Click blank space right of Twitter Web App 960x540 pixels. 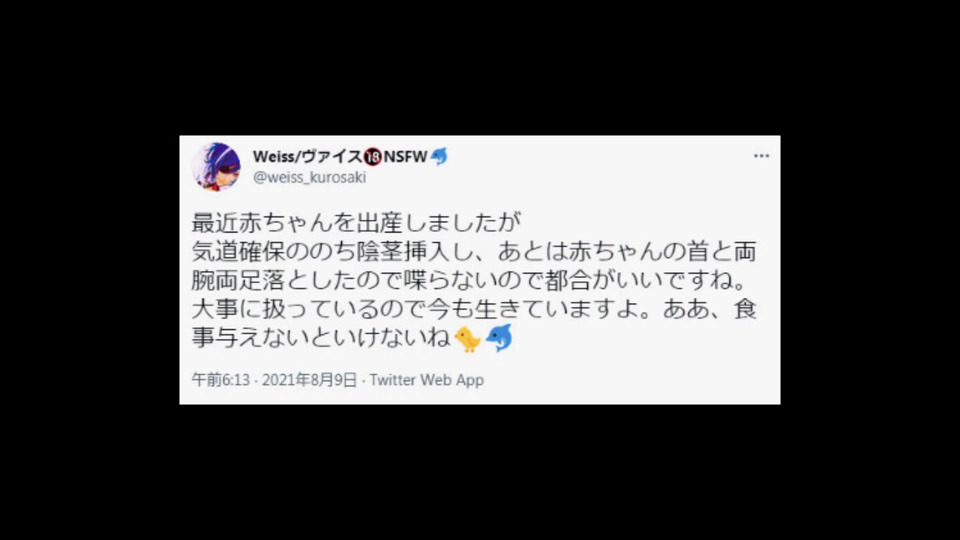631,380
